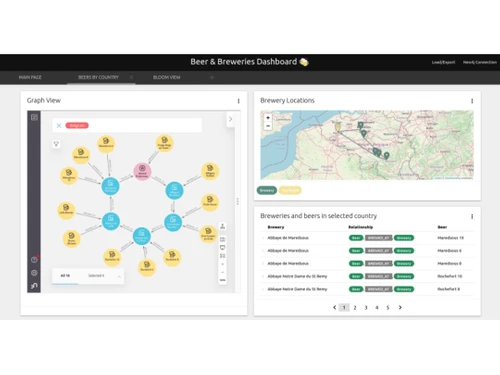The width and height of the screenshot is (500, 375).
Task: Jump to table page 3
Action: point(366,307)
